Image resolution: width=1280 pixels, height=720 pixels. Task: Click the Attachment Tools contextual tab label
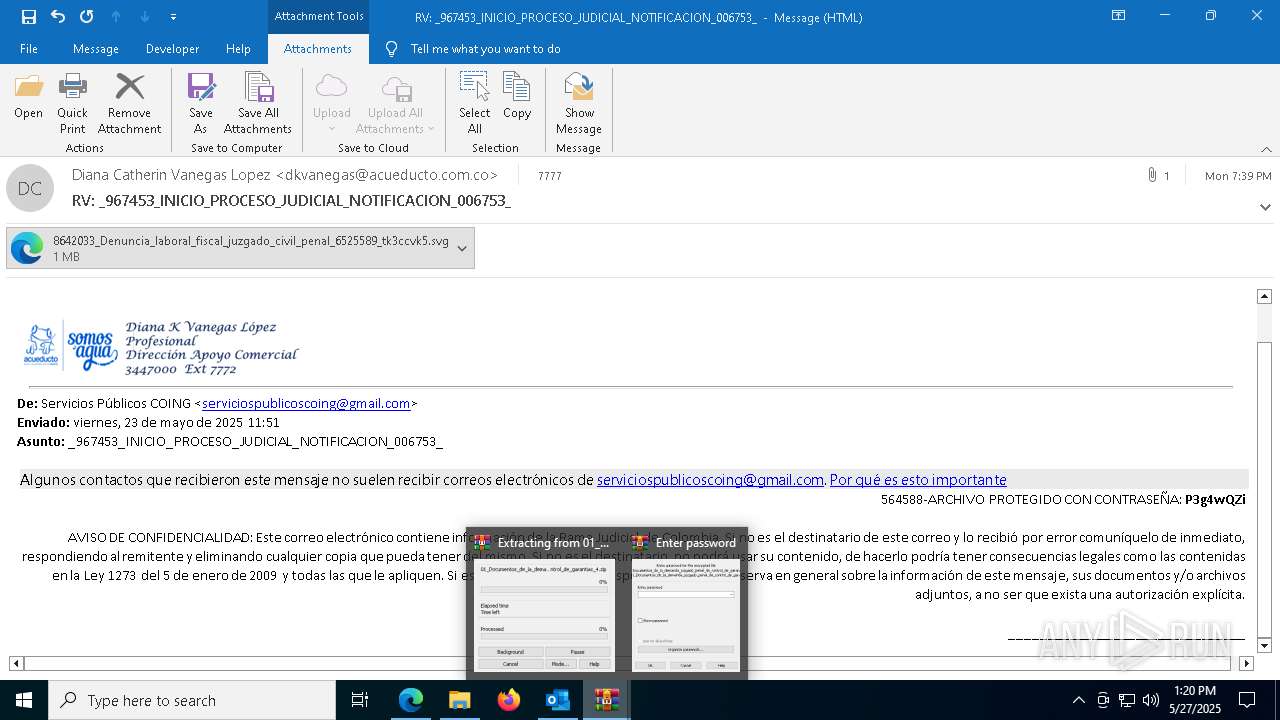pos(318,16)
